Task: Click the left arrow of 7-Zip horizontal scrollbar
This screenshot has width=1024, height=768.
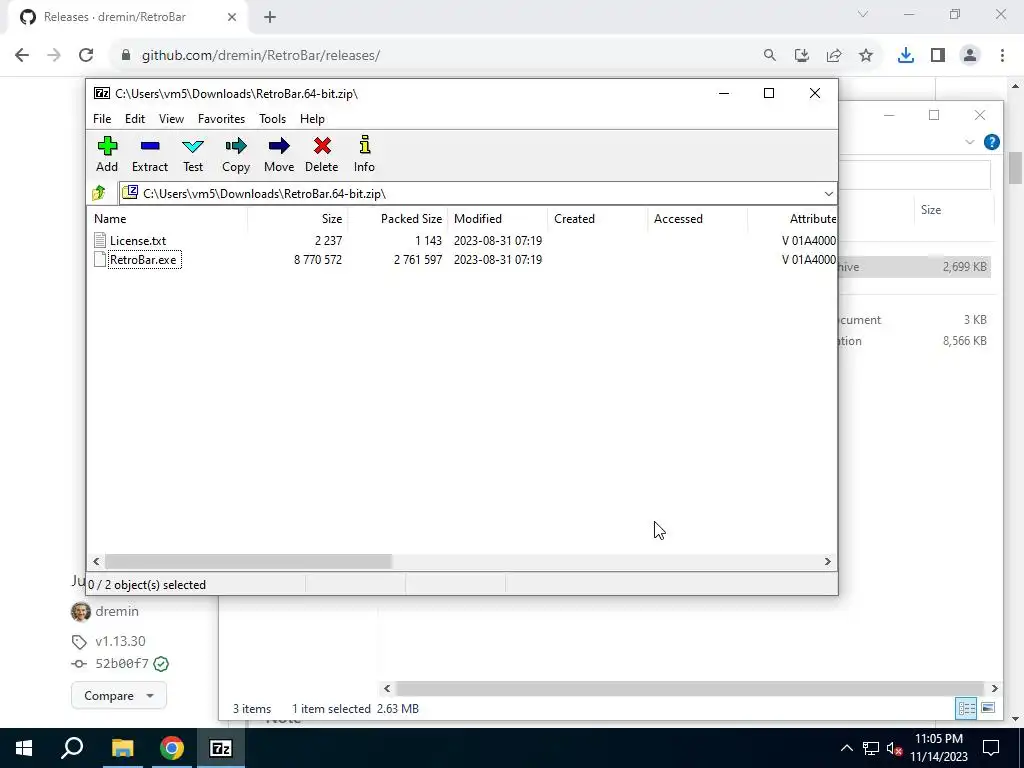Action: point(97,562)
